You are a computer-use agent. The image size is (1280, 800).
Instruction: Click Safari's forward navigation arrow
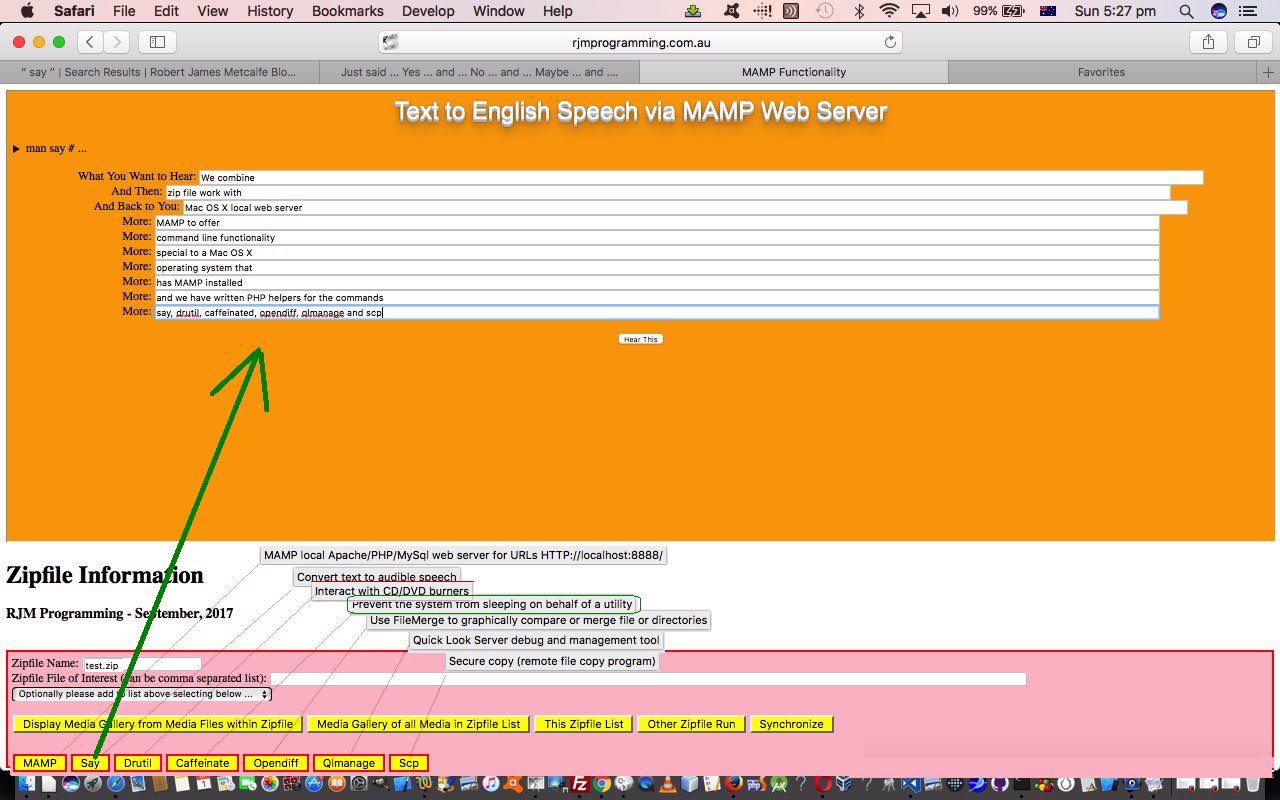point(117,42)
